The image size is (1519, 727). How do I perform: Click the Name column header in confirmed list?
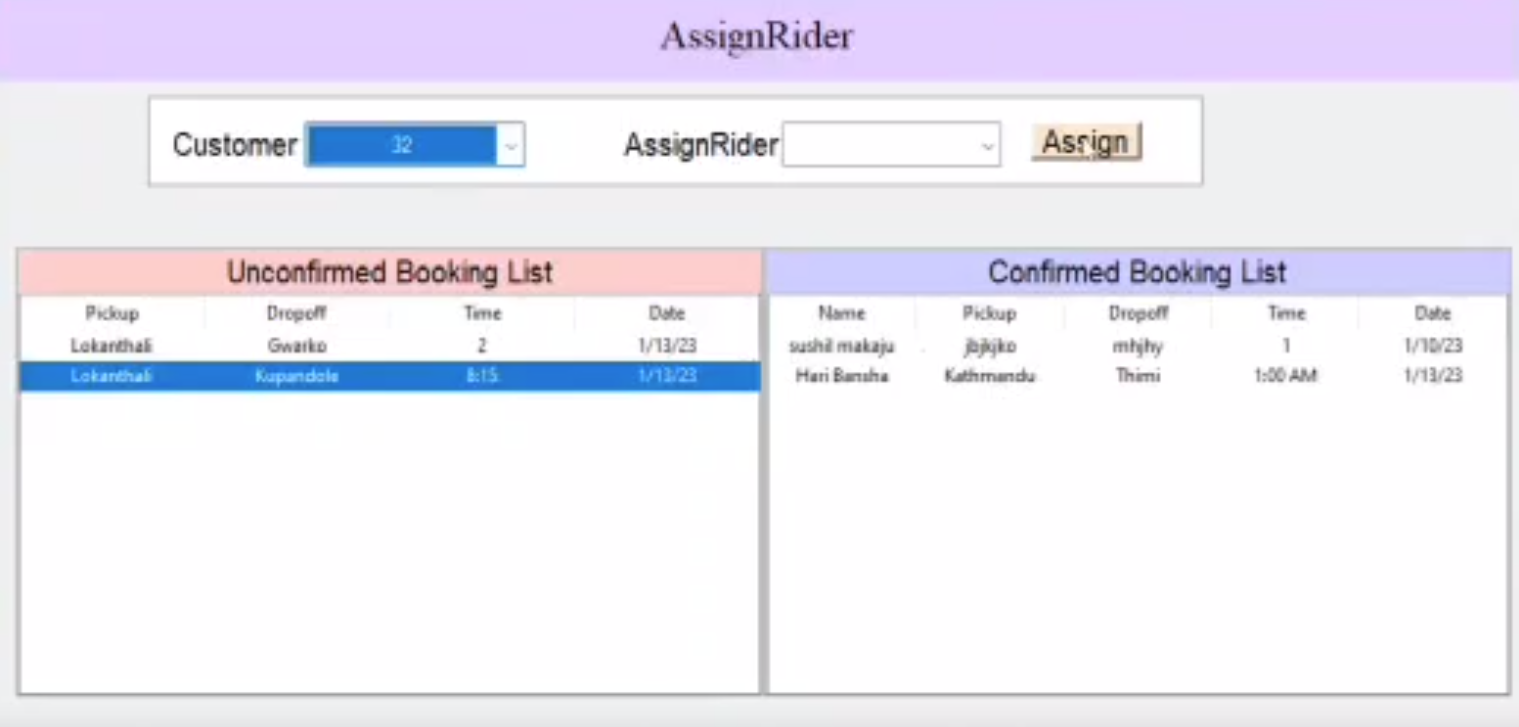[x=841, y=314]
